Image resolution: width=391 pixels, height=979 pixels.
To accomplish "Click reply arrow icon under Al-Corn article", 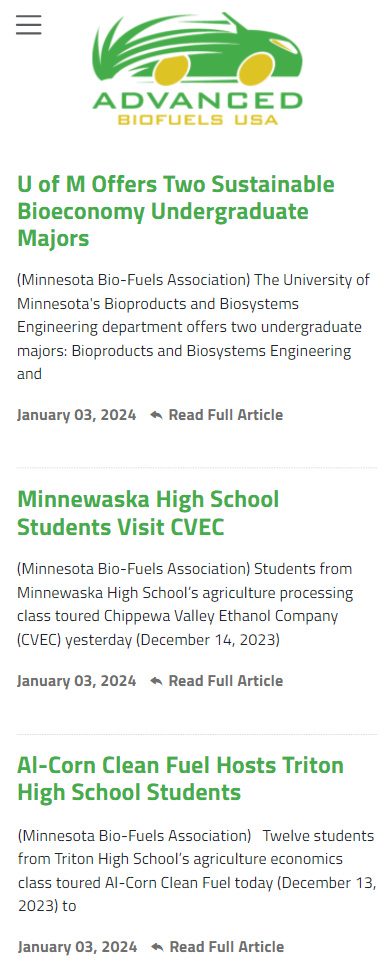I will coord(157,947).
